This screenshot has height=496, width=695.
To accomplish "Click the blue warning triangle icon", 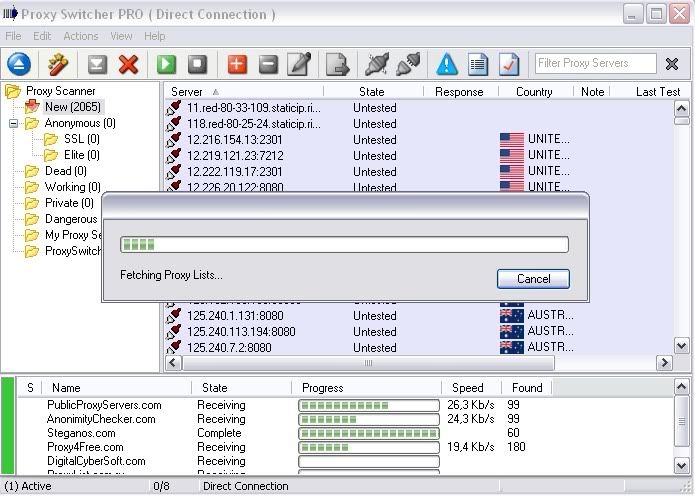I will pos(446,64).
